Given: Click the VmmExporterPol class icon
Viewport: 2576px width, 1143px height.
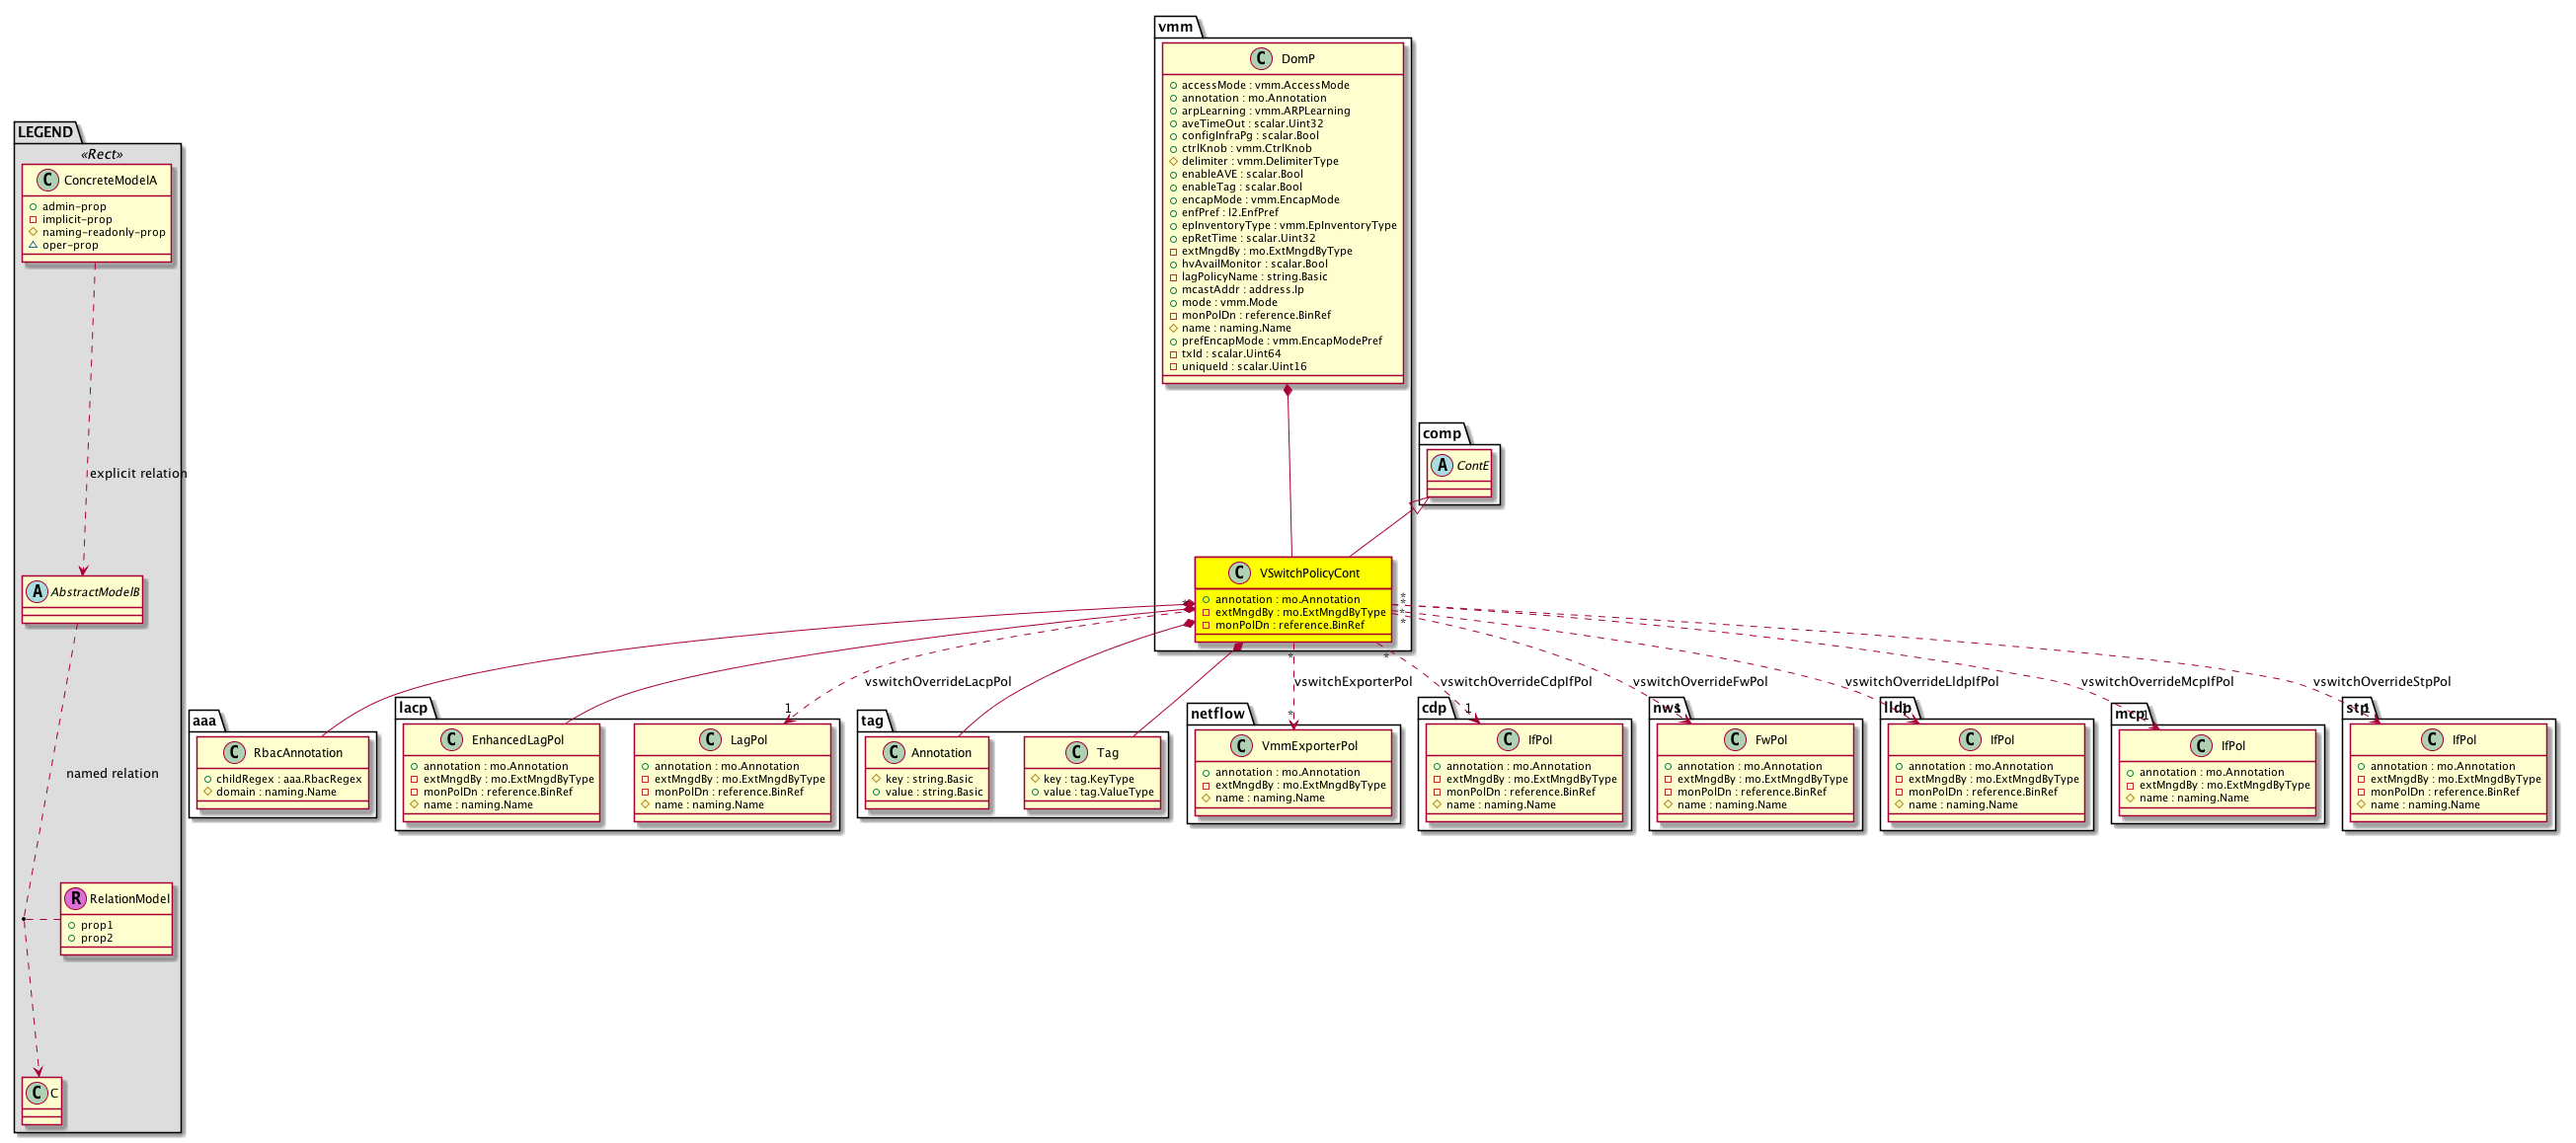Looking at the screenshot, I should [1243, 746].
